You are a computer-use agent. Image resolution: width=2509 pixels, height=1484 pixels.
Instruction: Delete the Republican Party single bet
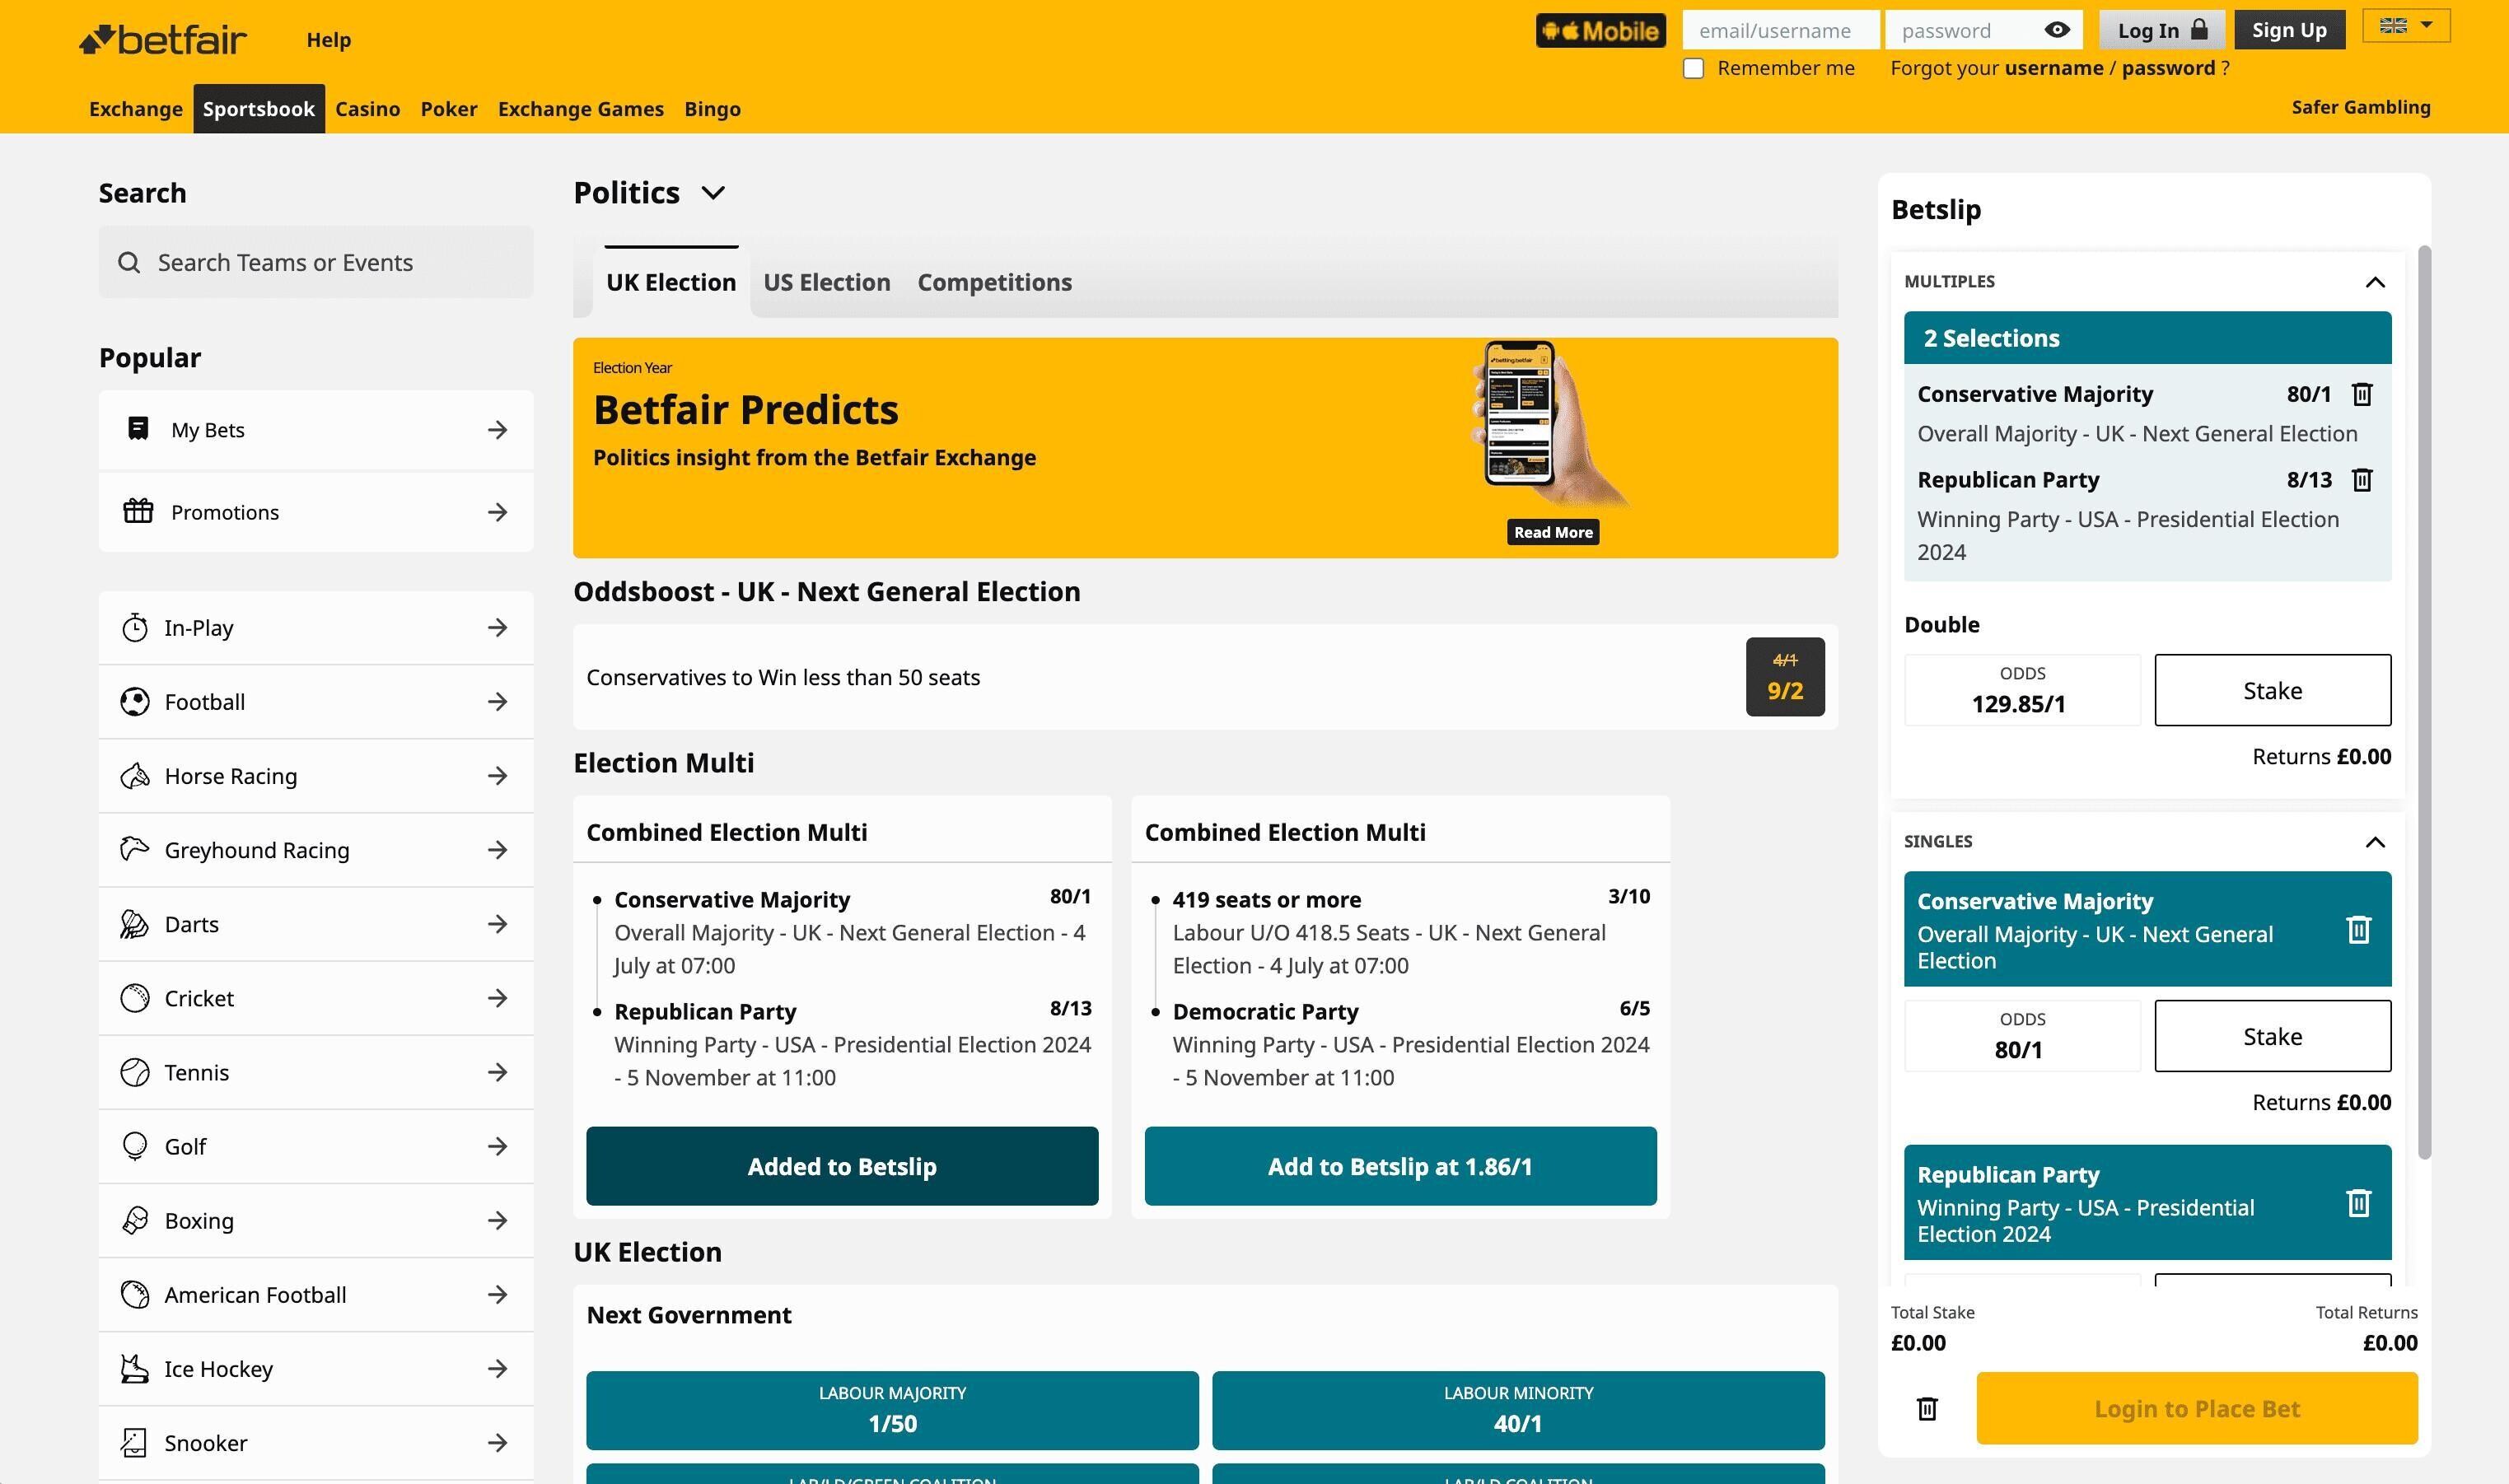click(2358, 1203)
